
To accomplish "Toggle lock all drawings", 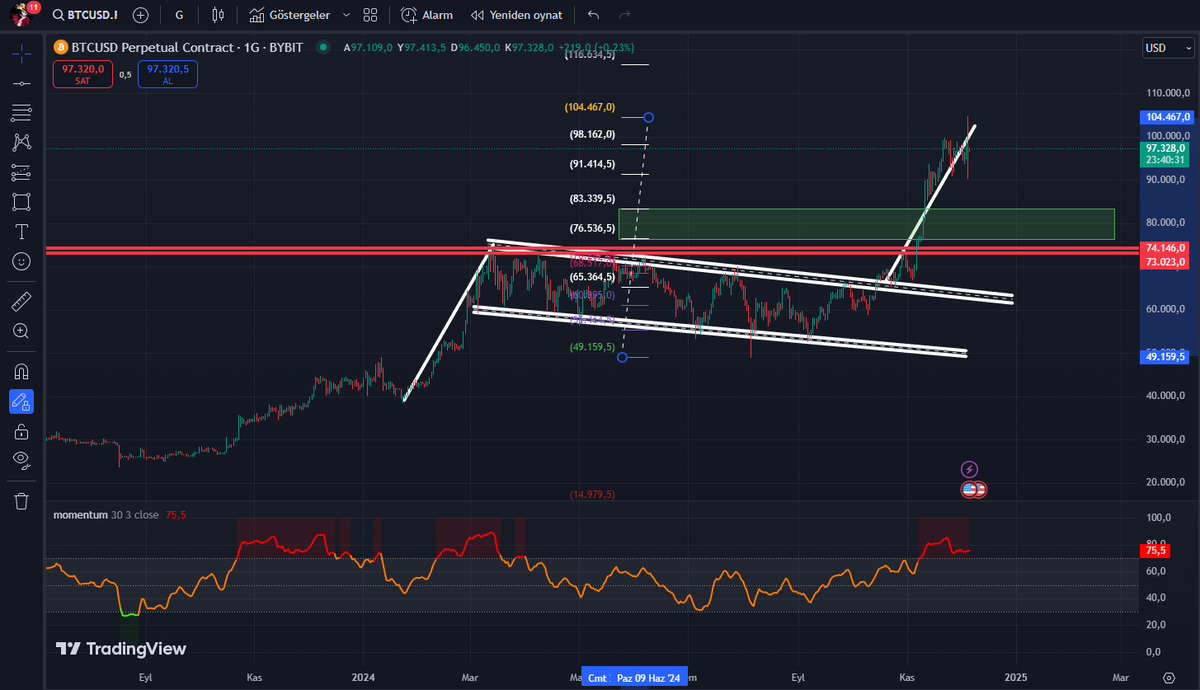I will [21, 431].
